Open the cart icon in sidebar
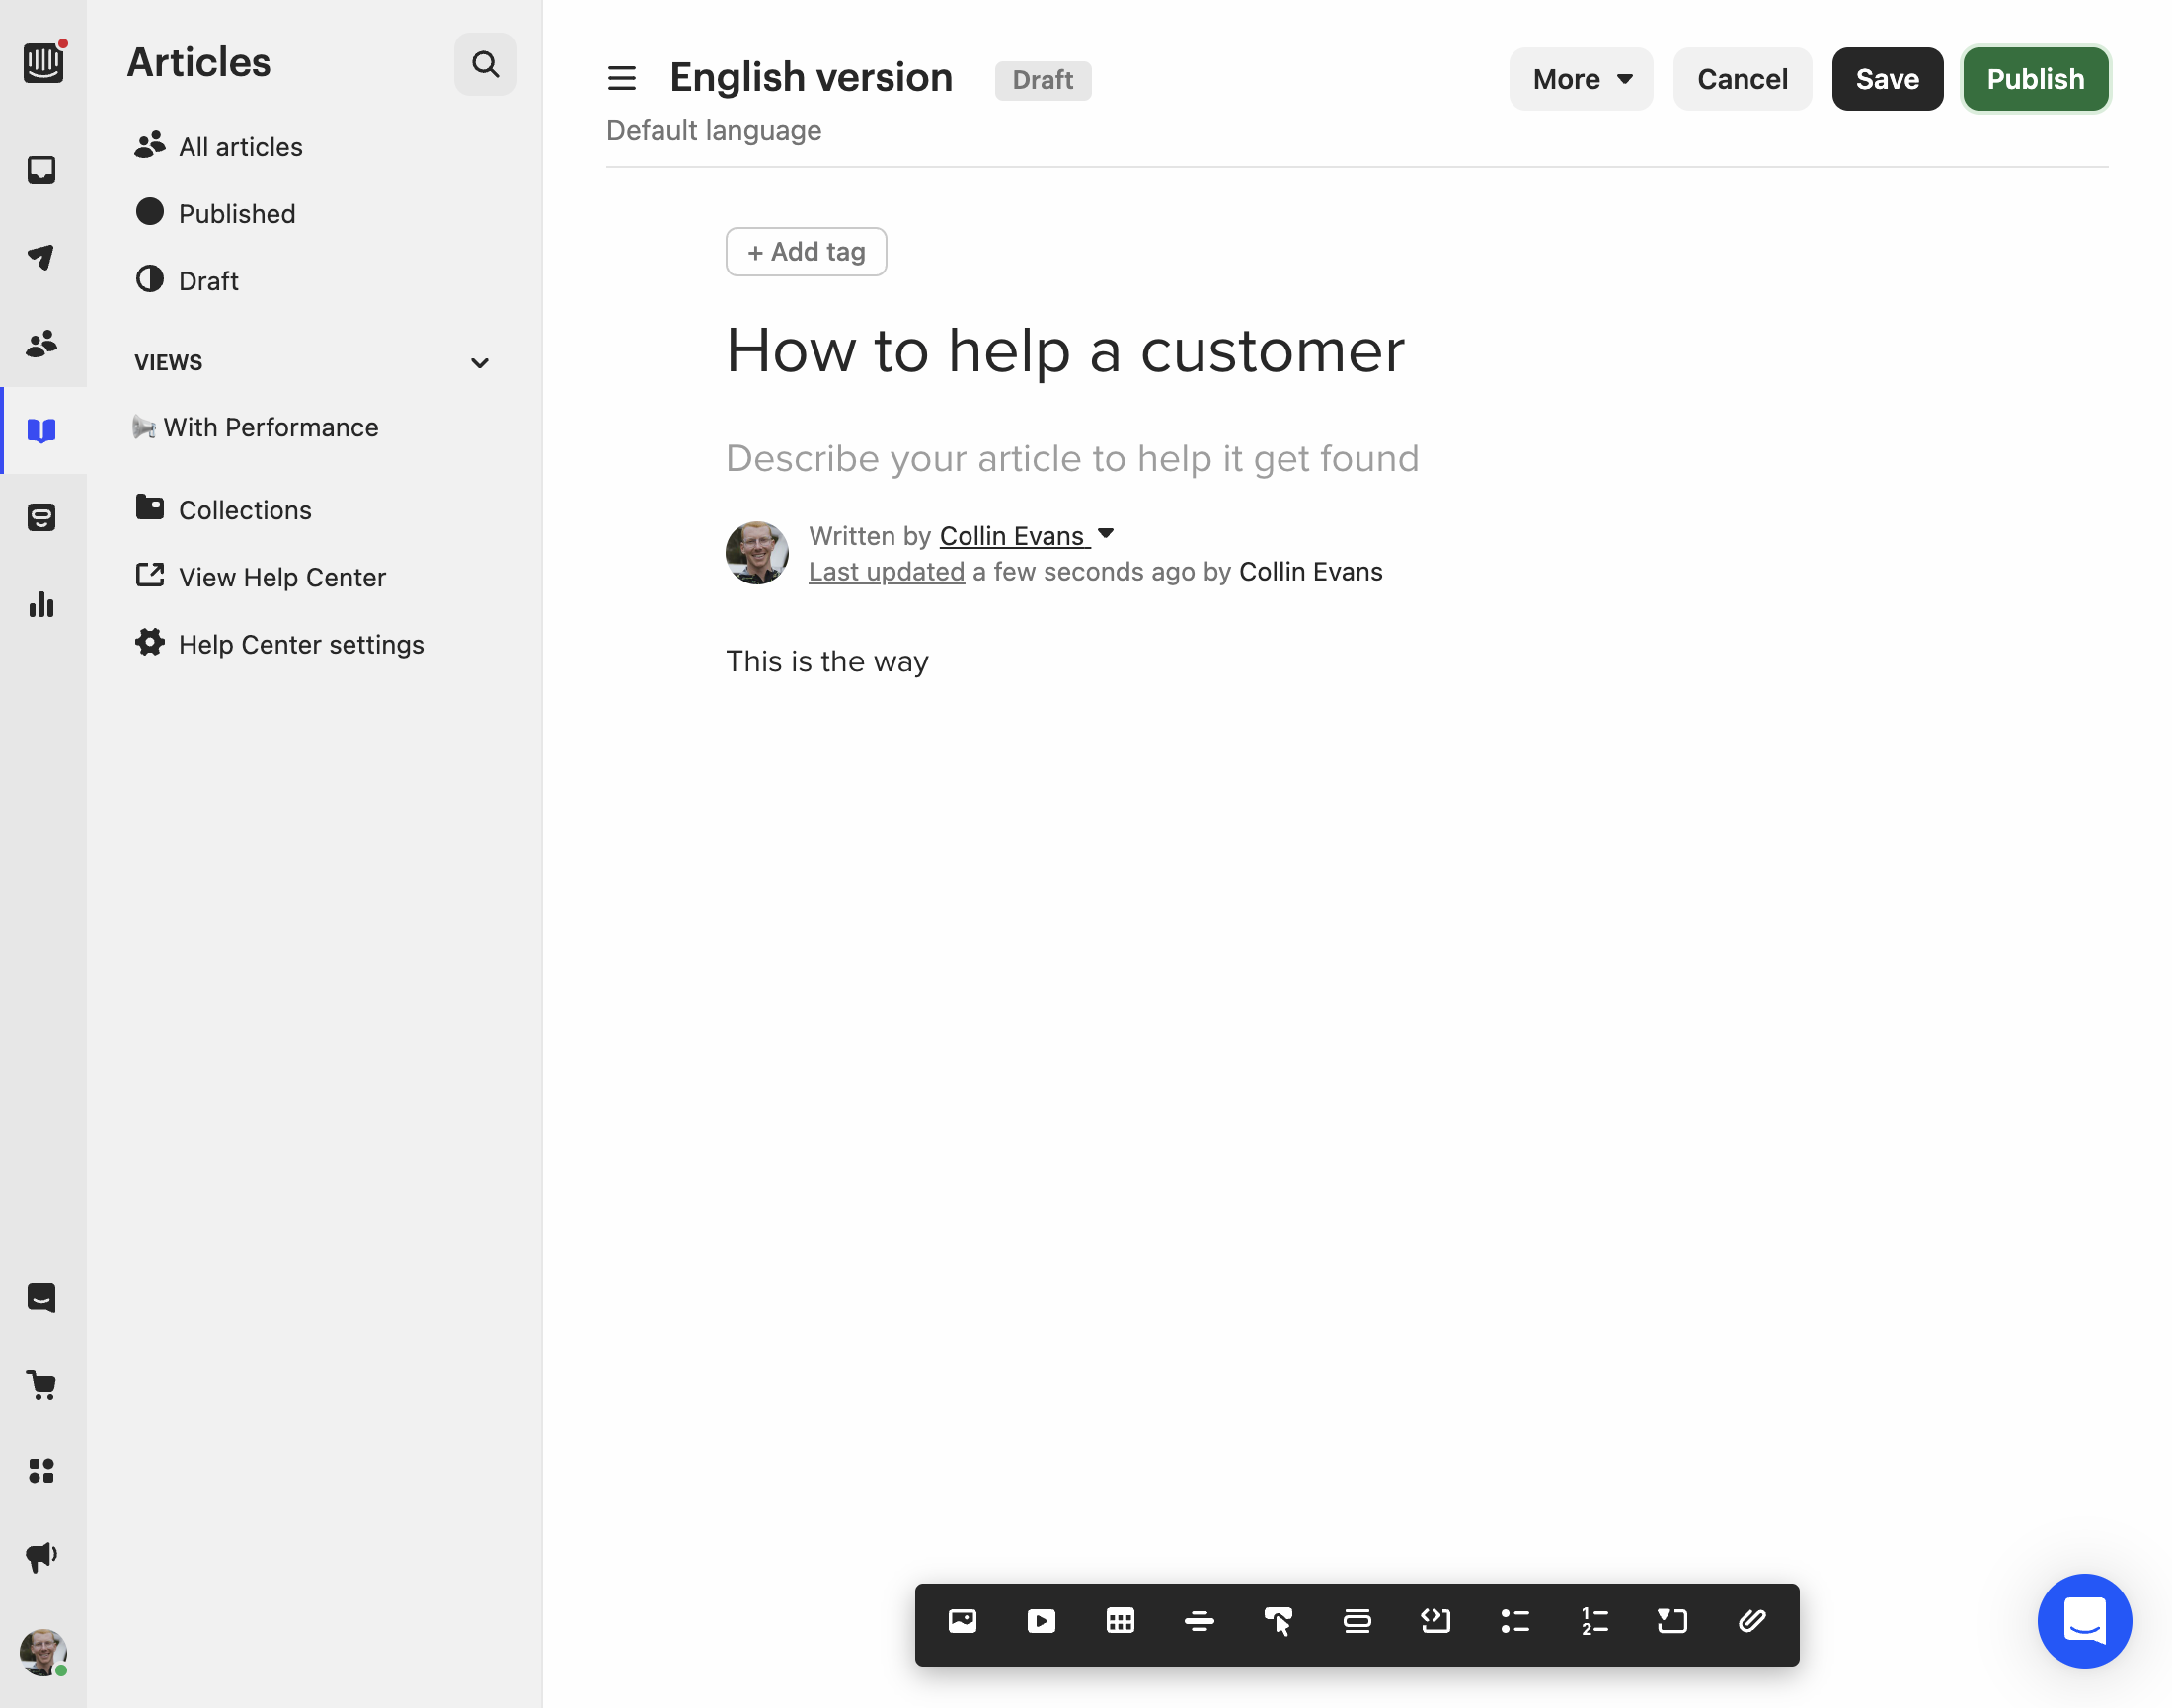This screenshot has height=1708, width=2172. click(41, 1385)
